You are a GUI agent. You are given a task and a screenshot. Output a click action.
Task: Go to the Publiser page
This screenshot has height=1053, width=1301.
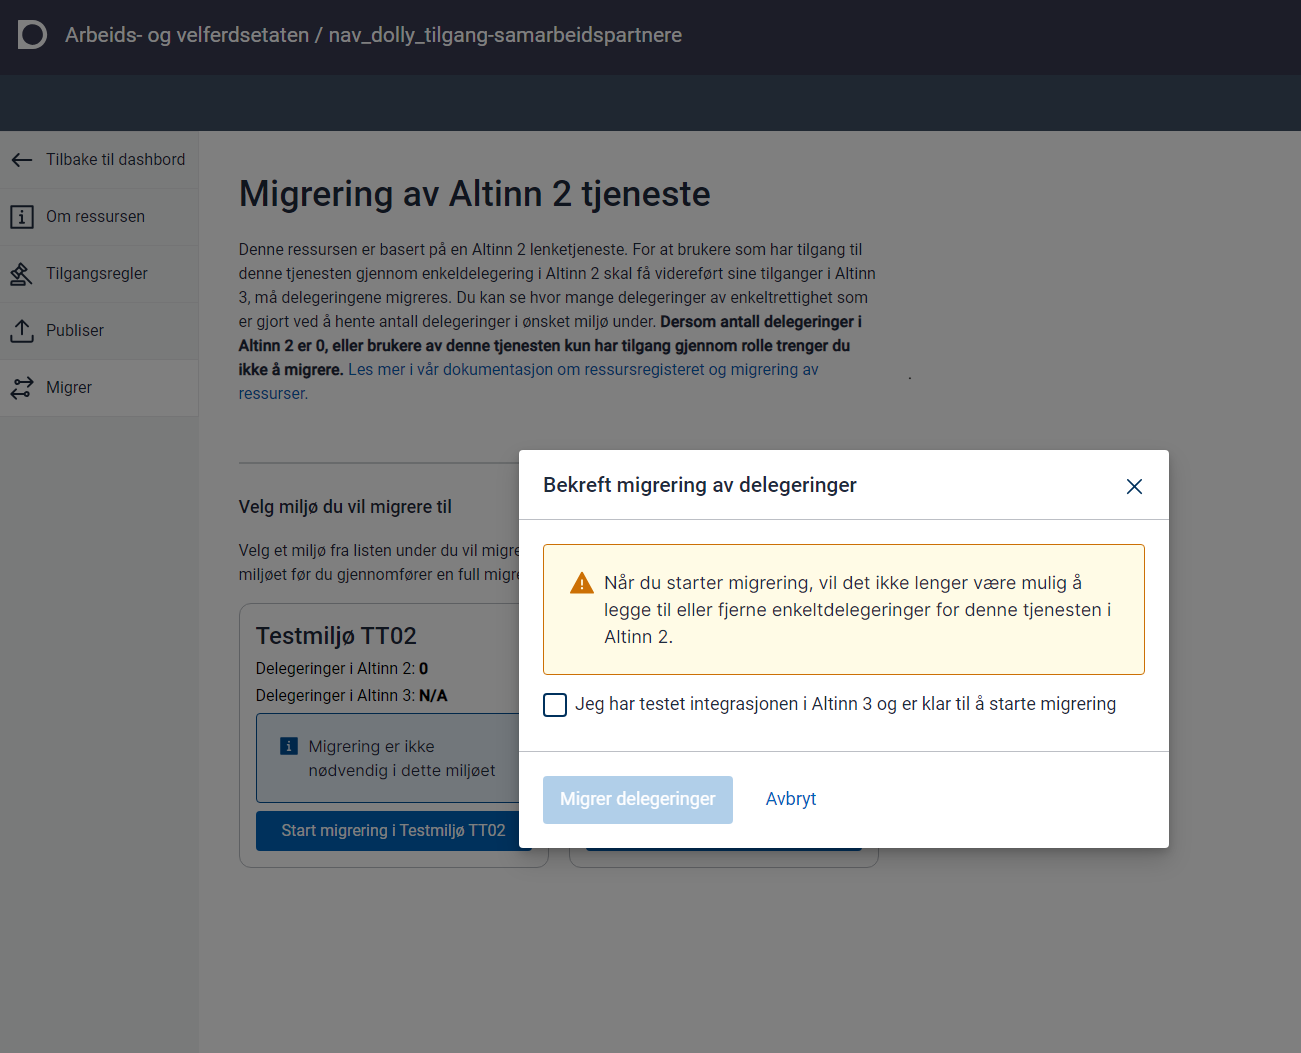[75, 331]
